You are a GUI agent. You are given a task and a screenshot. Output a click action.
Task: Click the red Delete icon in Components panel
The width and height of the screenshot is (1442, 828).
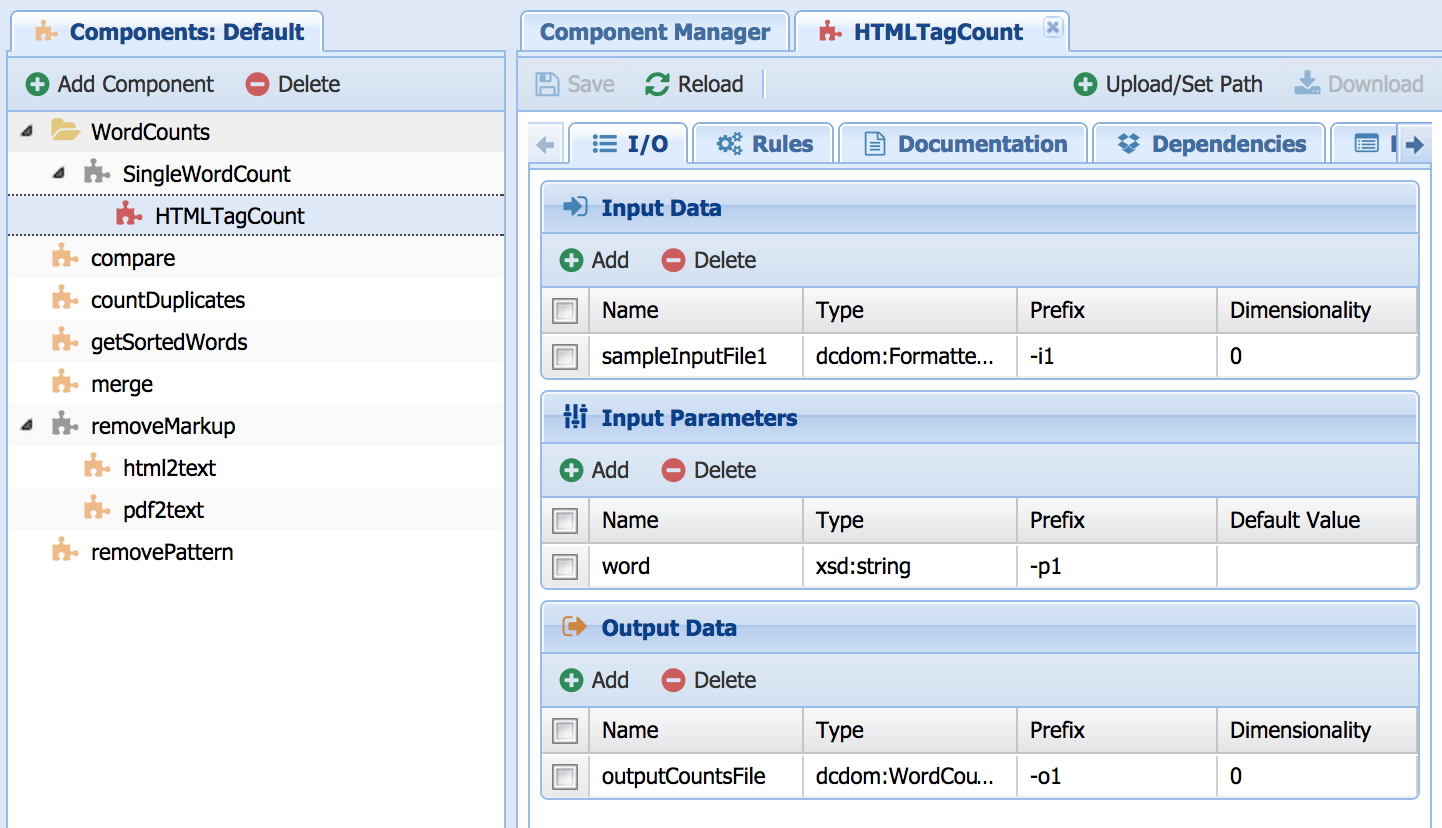(x=258, y=85)
